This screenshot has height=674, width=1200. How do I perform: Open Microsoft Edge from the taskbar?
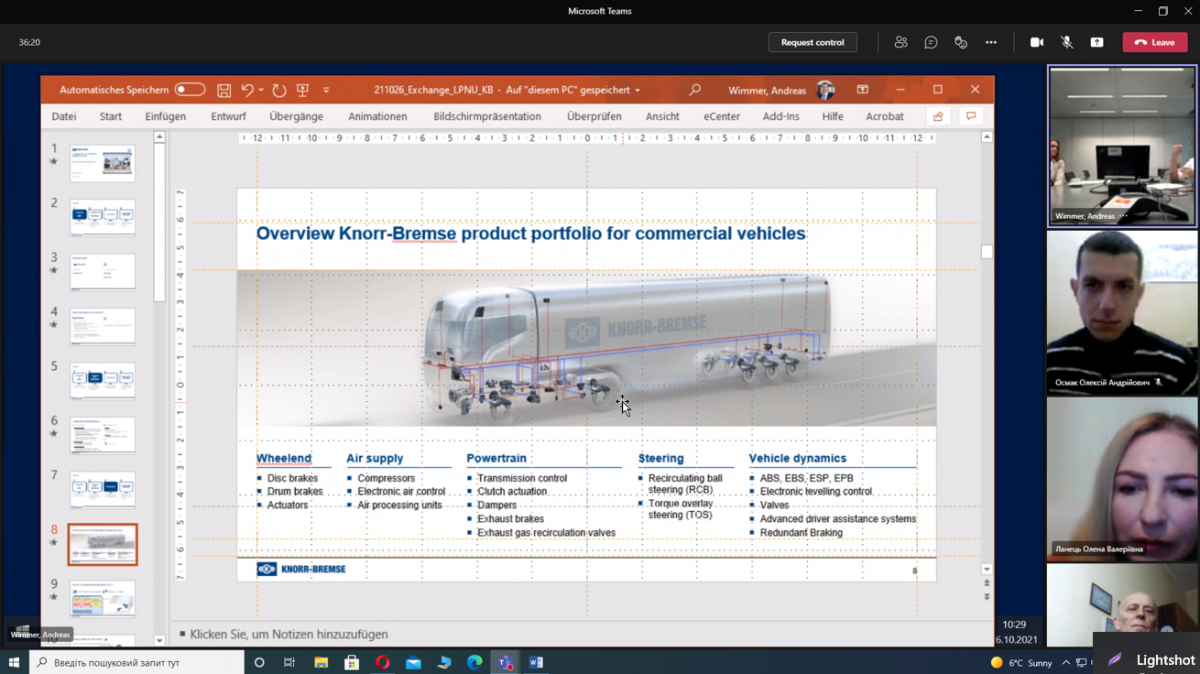[475, 662]
